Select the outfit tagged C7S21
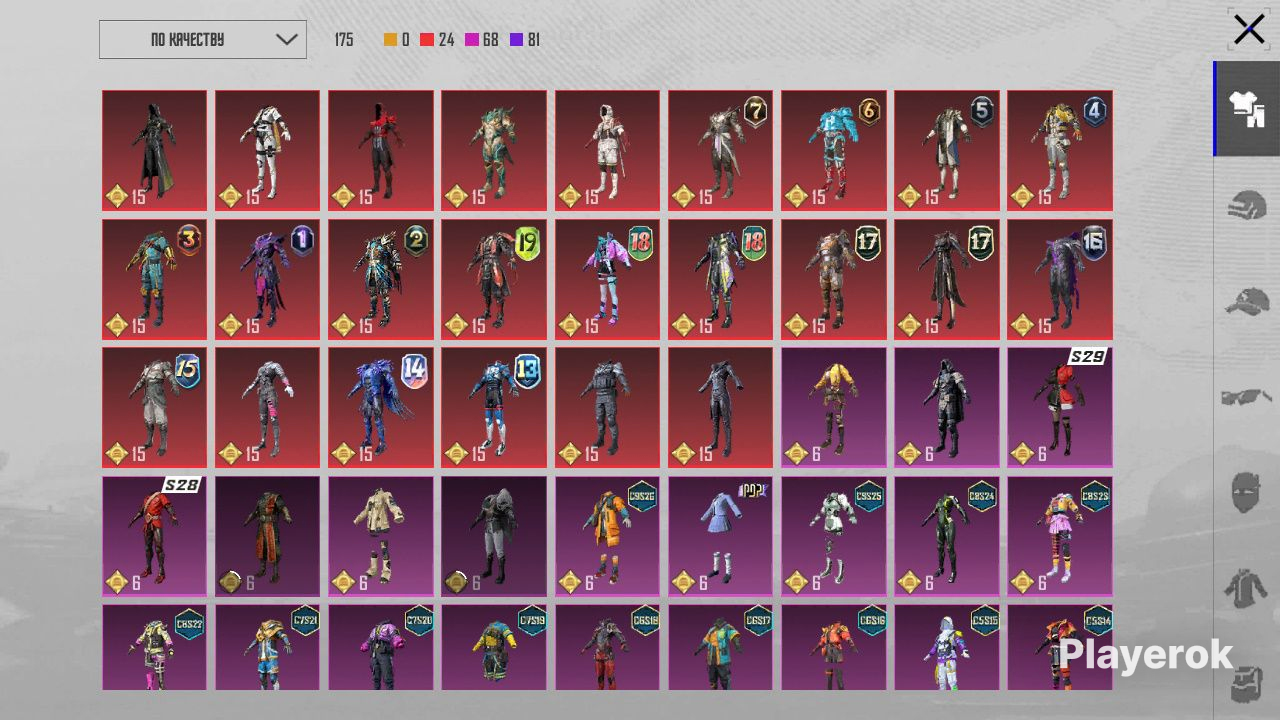Image resolution: width=1280 pixels, height=720 pixels. [x=267, y=647]
